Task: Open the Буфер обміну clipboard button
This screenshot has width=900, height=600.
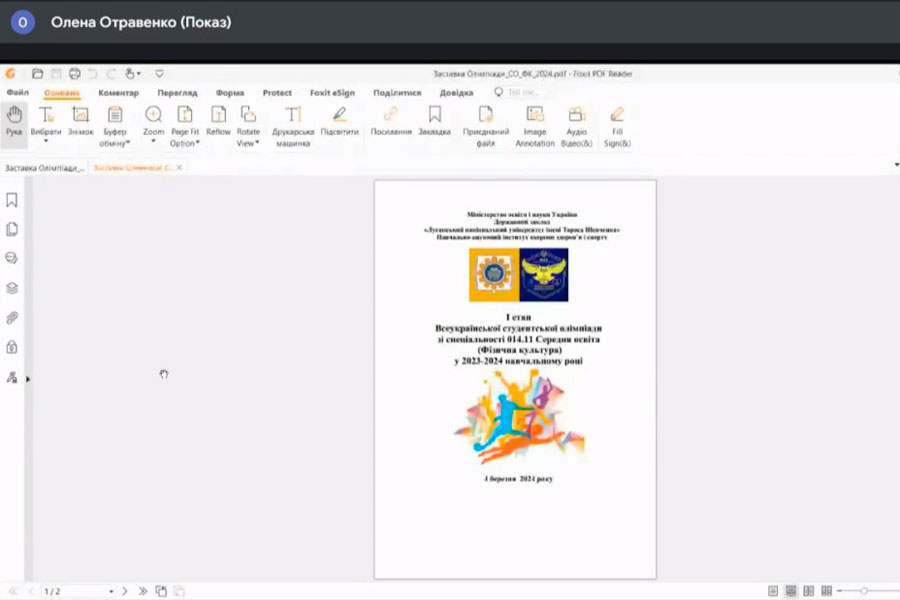Action: (115, 126)
